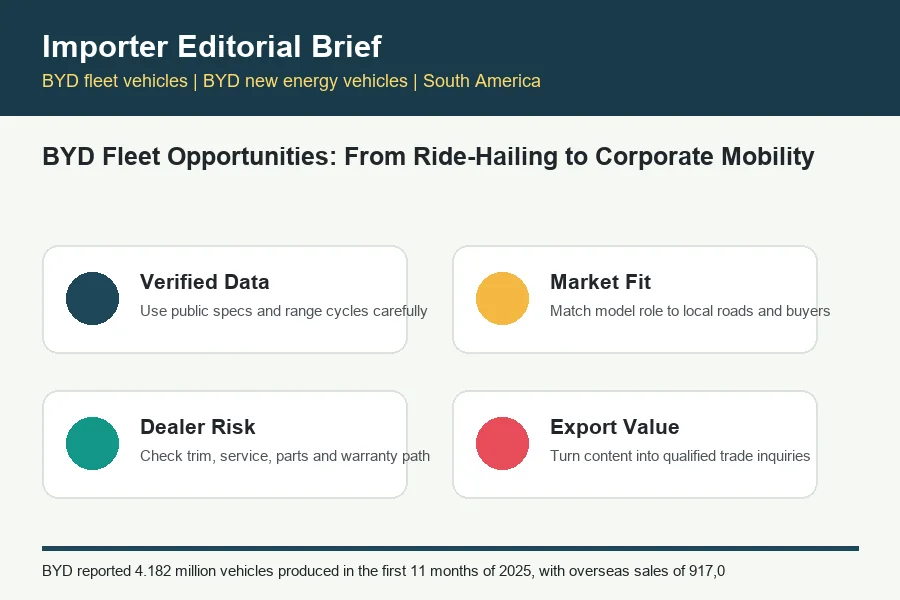Click the teal Dealer Risk circle

(92, 443)
